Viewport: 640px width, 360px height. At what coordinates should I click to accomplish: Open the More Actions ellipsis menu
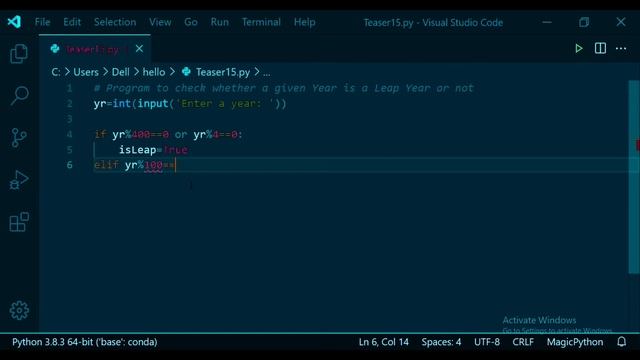coord(621,49)
